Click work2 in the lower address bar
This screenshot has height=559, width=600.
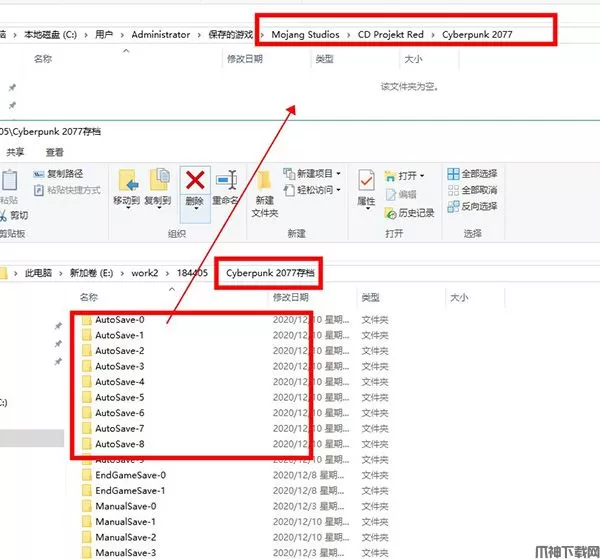click(x=145, y=273)
